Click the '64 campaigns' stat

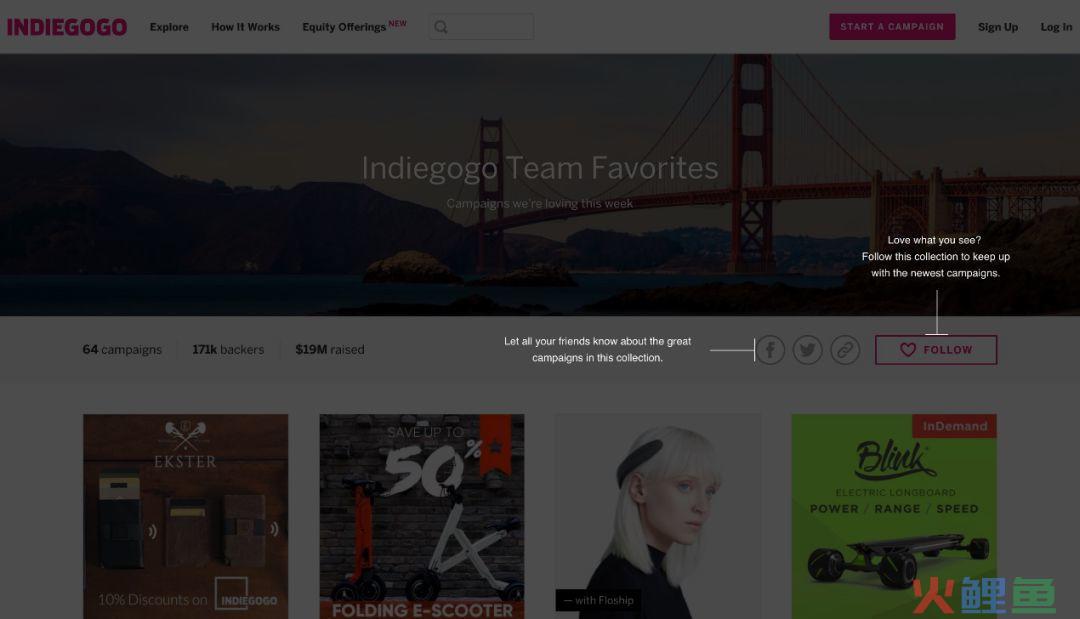[122, 350]
